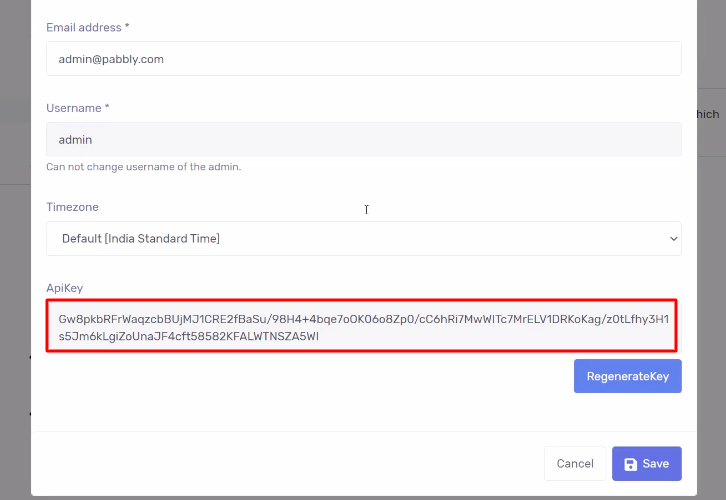Screen dimensions: 726x500
Task: Click the Timezone label
Action: coord(72,207)
